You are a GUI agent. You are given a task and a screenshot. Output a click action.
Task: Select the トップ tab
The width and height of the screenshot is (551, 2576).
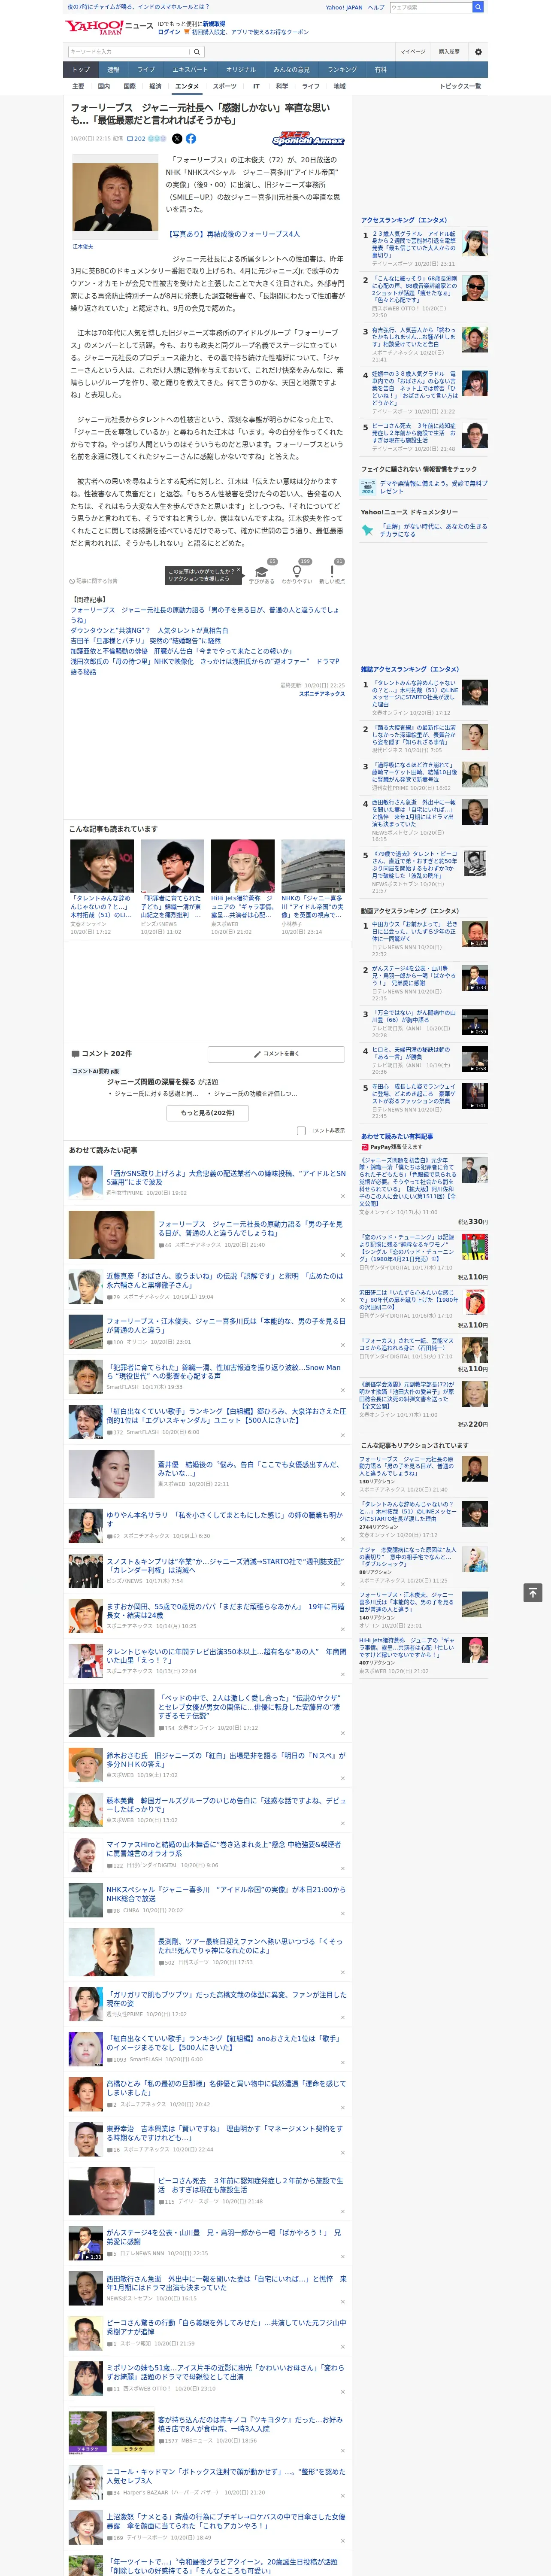click(81, 70)
